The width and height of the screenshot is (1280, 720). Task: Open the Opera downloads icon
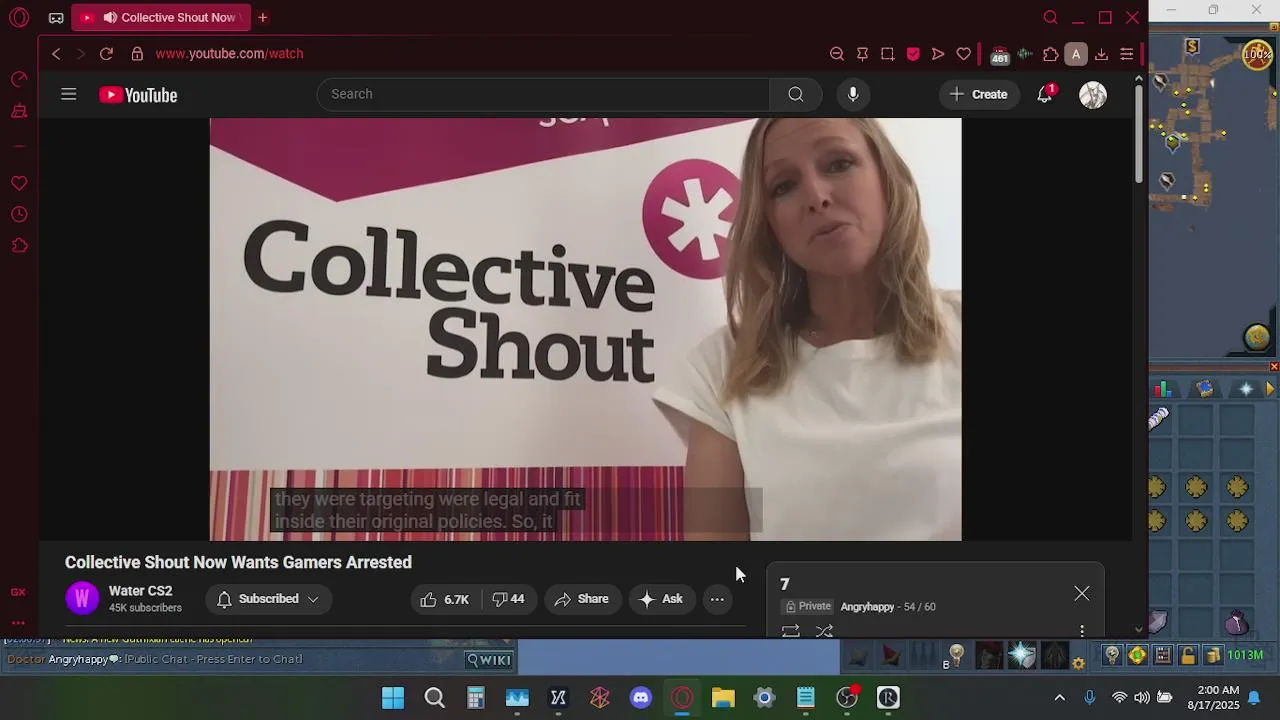1101,54
